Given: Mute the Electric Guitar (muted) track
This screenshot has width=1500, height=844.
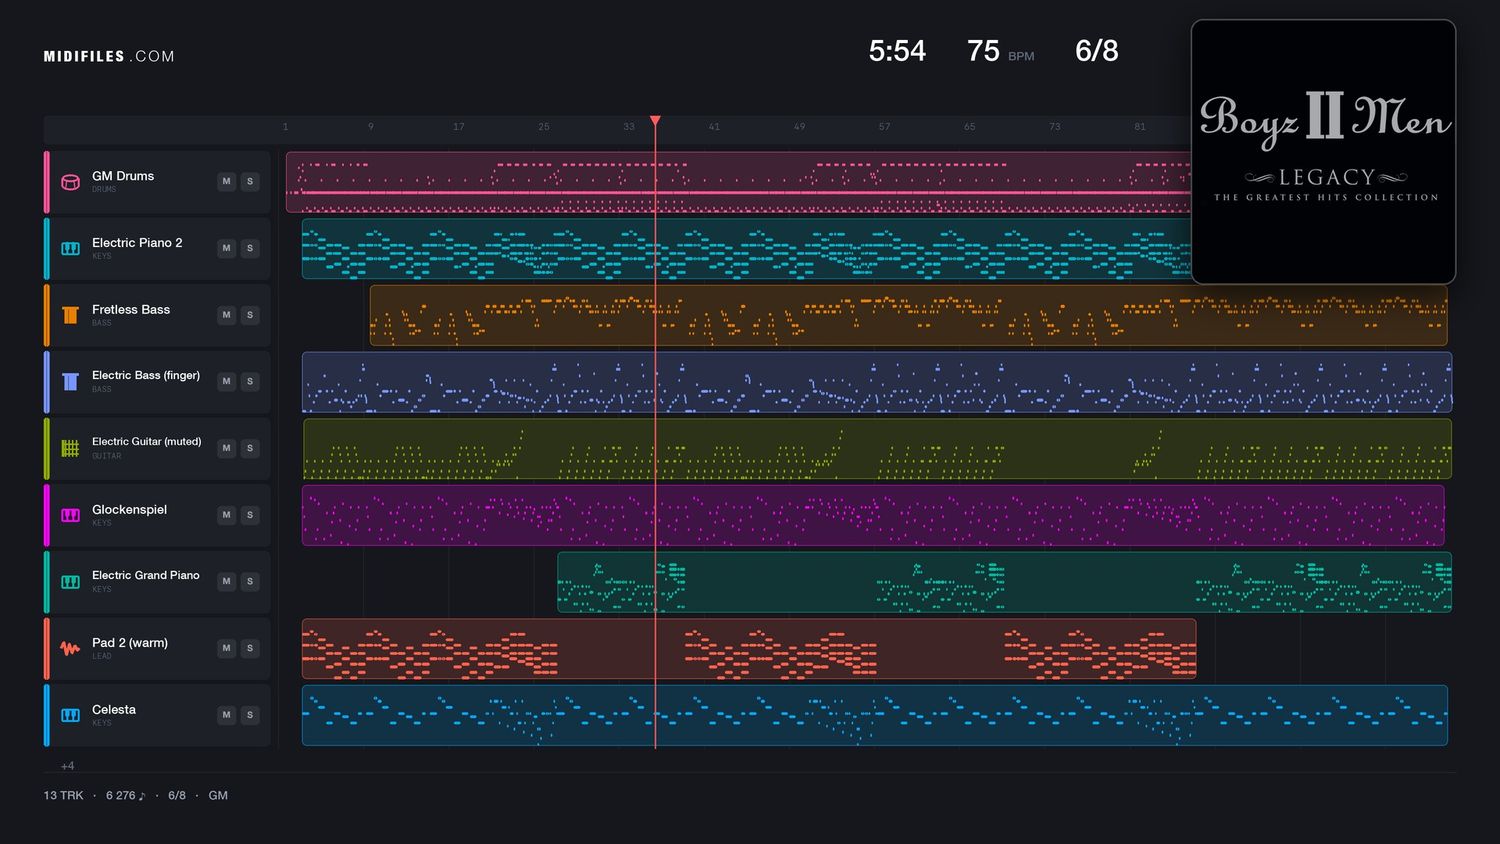Looking at the screenshot, I should (226, 448).
